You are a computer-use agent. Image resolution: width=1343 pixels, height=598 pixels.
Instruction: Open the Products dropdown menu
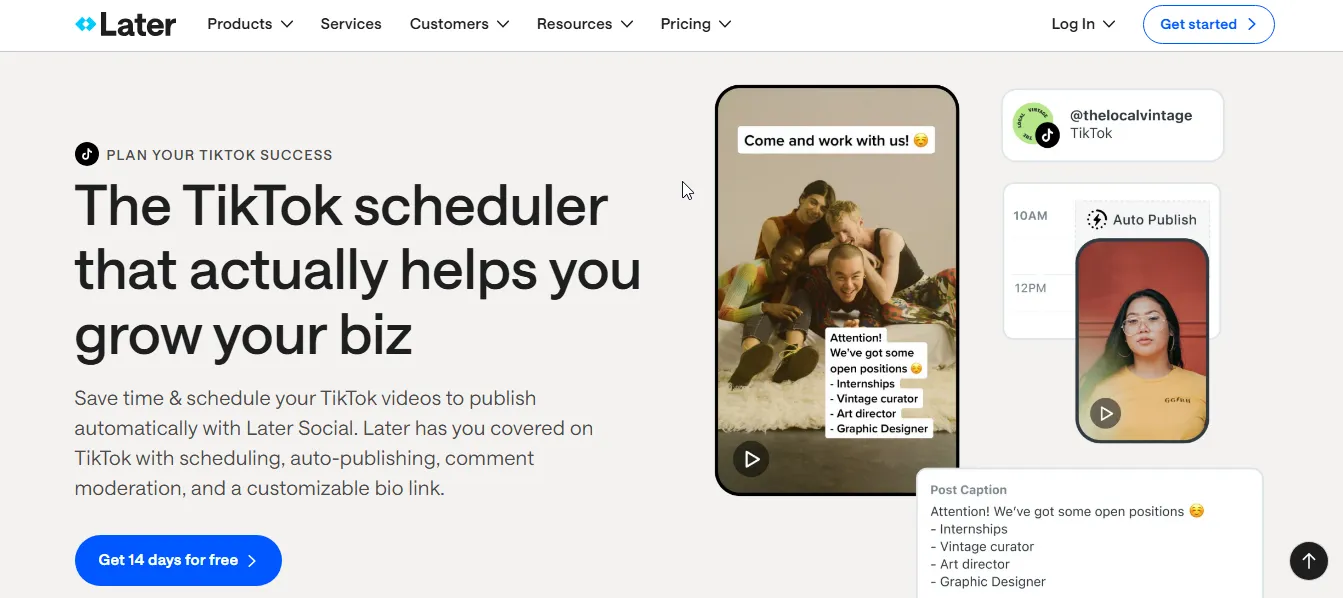click(x=250, y=24)
